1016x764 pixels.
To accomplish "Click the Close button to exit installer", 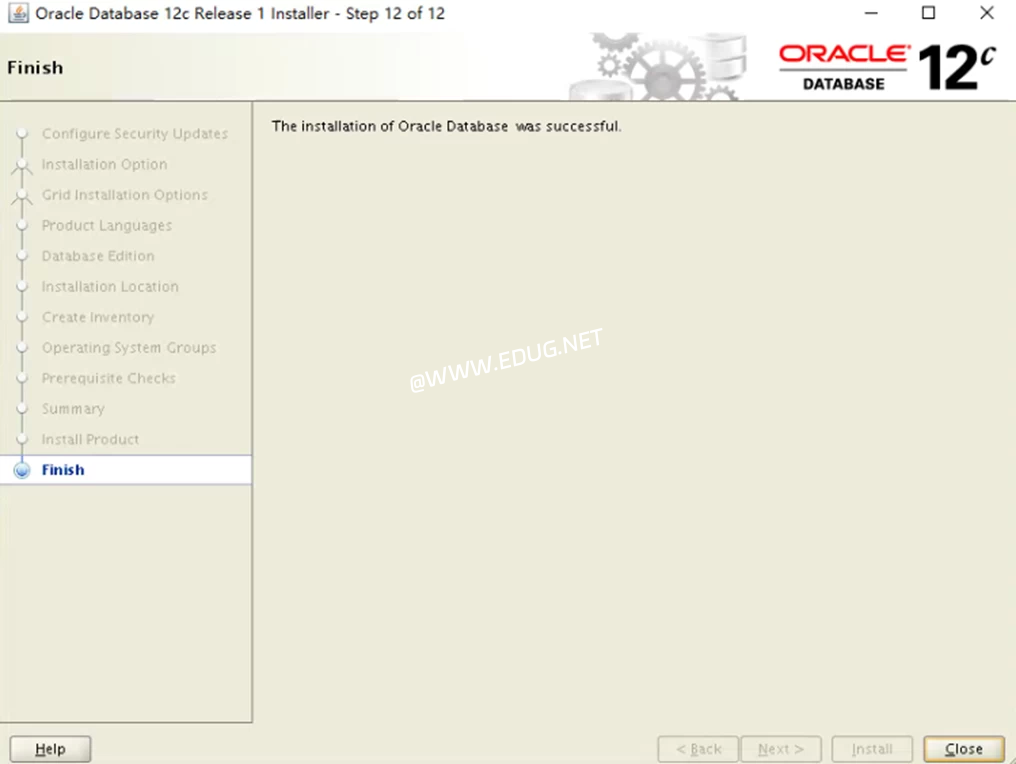I will point(964,748).
